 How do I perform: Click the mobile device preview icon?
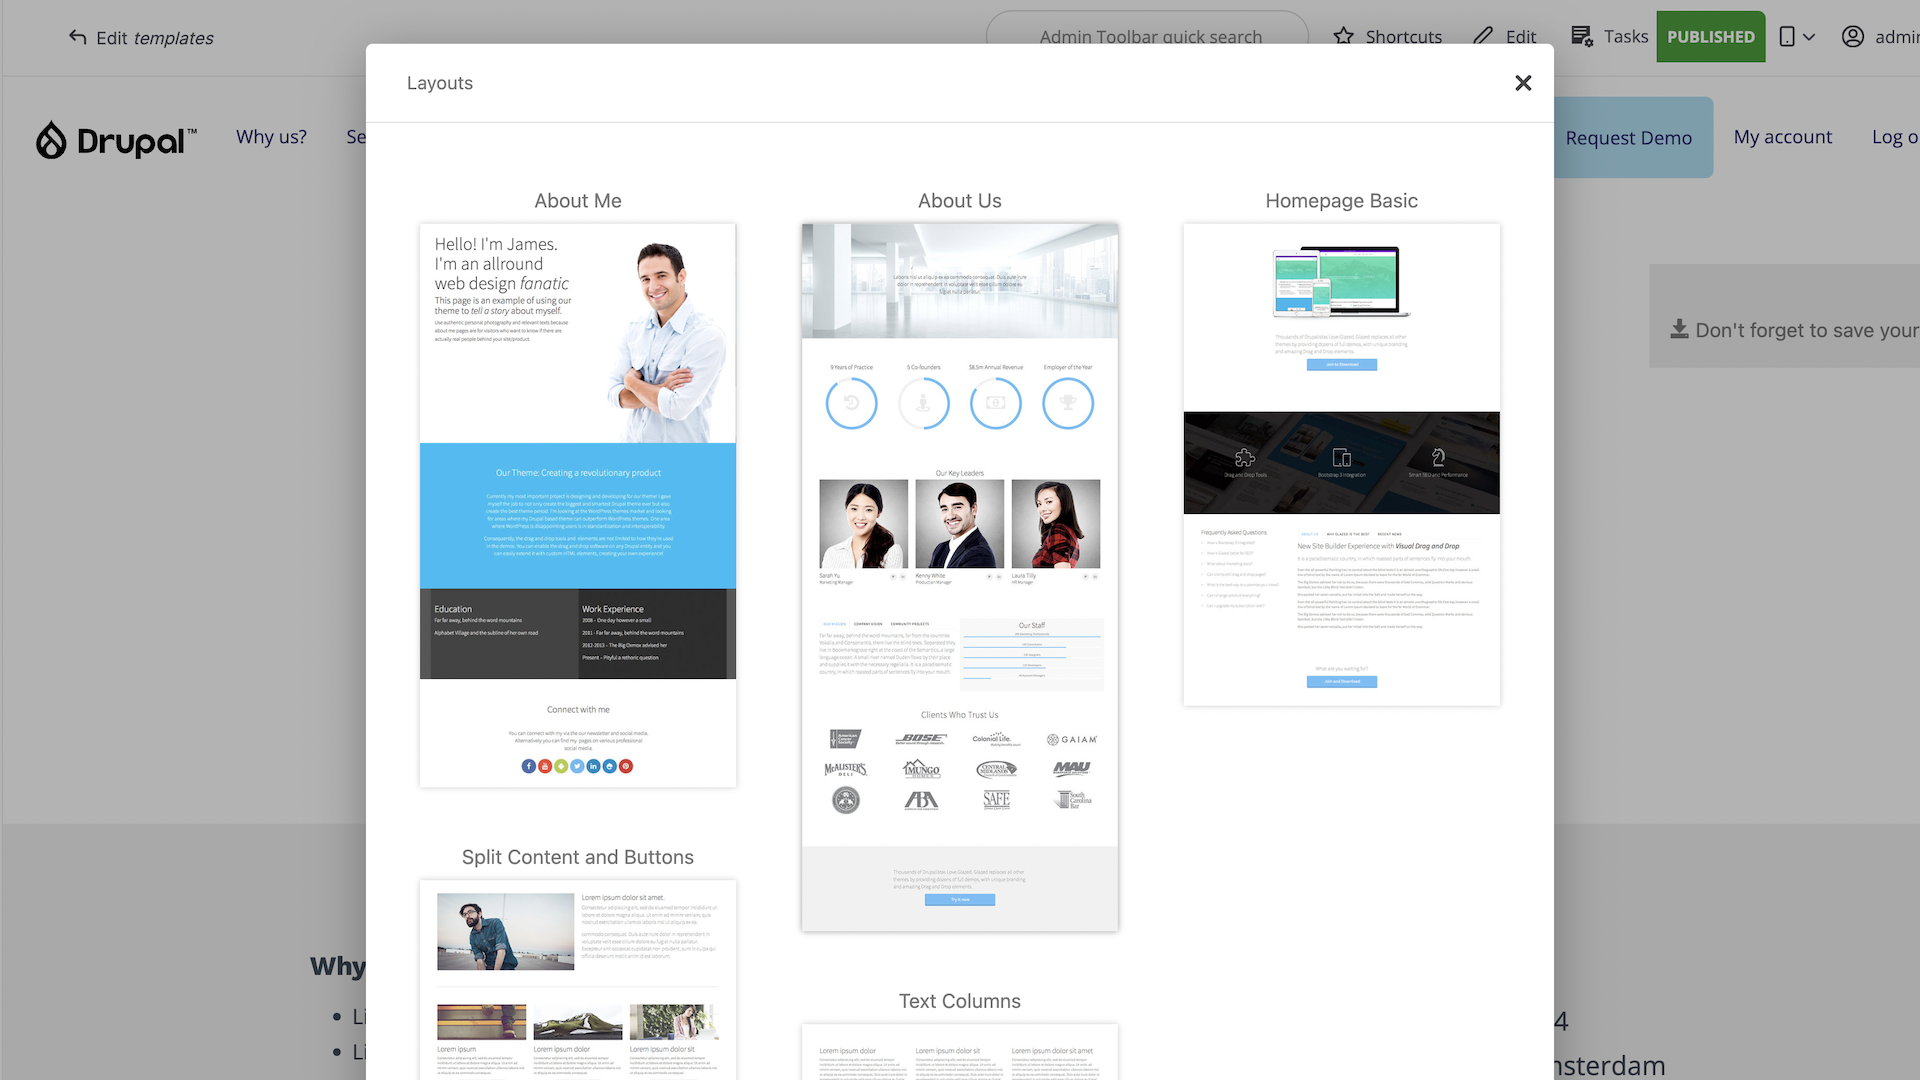tap(1787, 36)
